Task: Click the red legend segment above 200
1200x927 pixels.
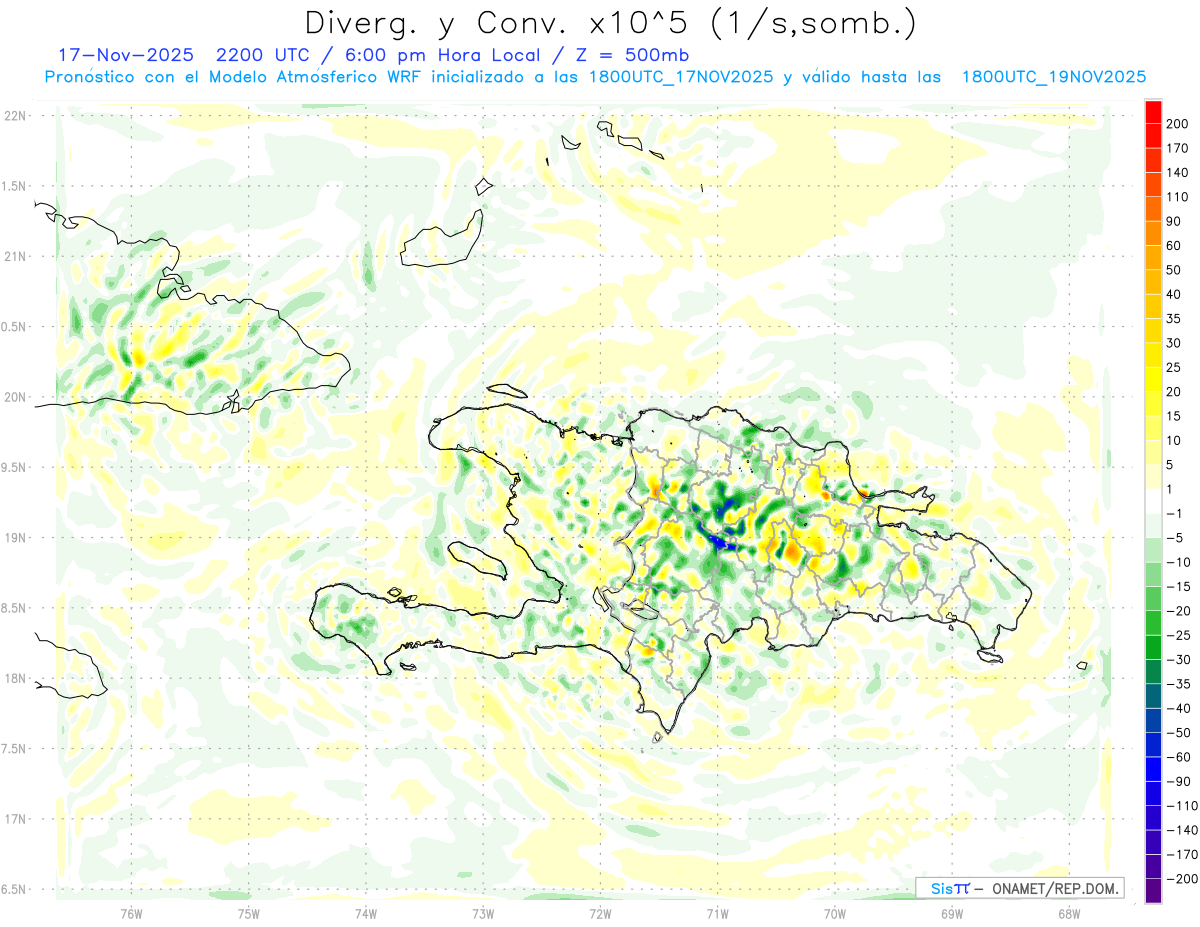Action: click(x=1153, y=111)
